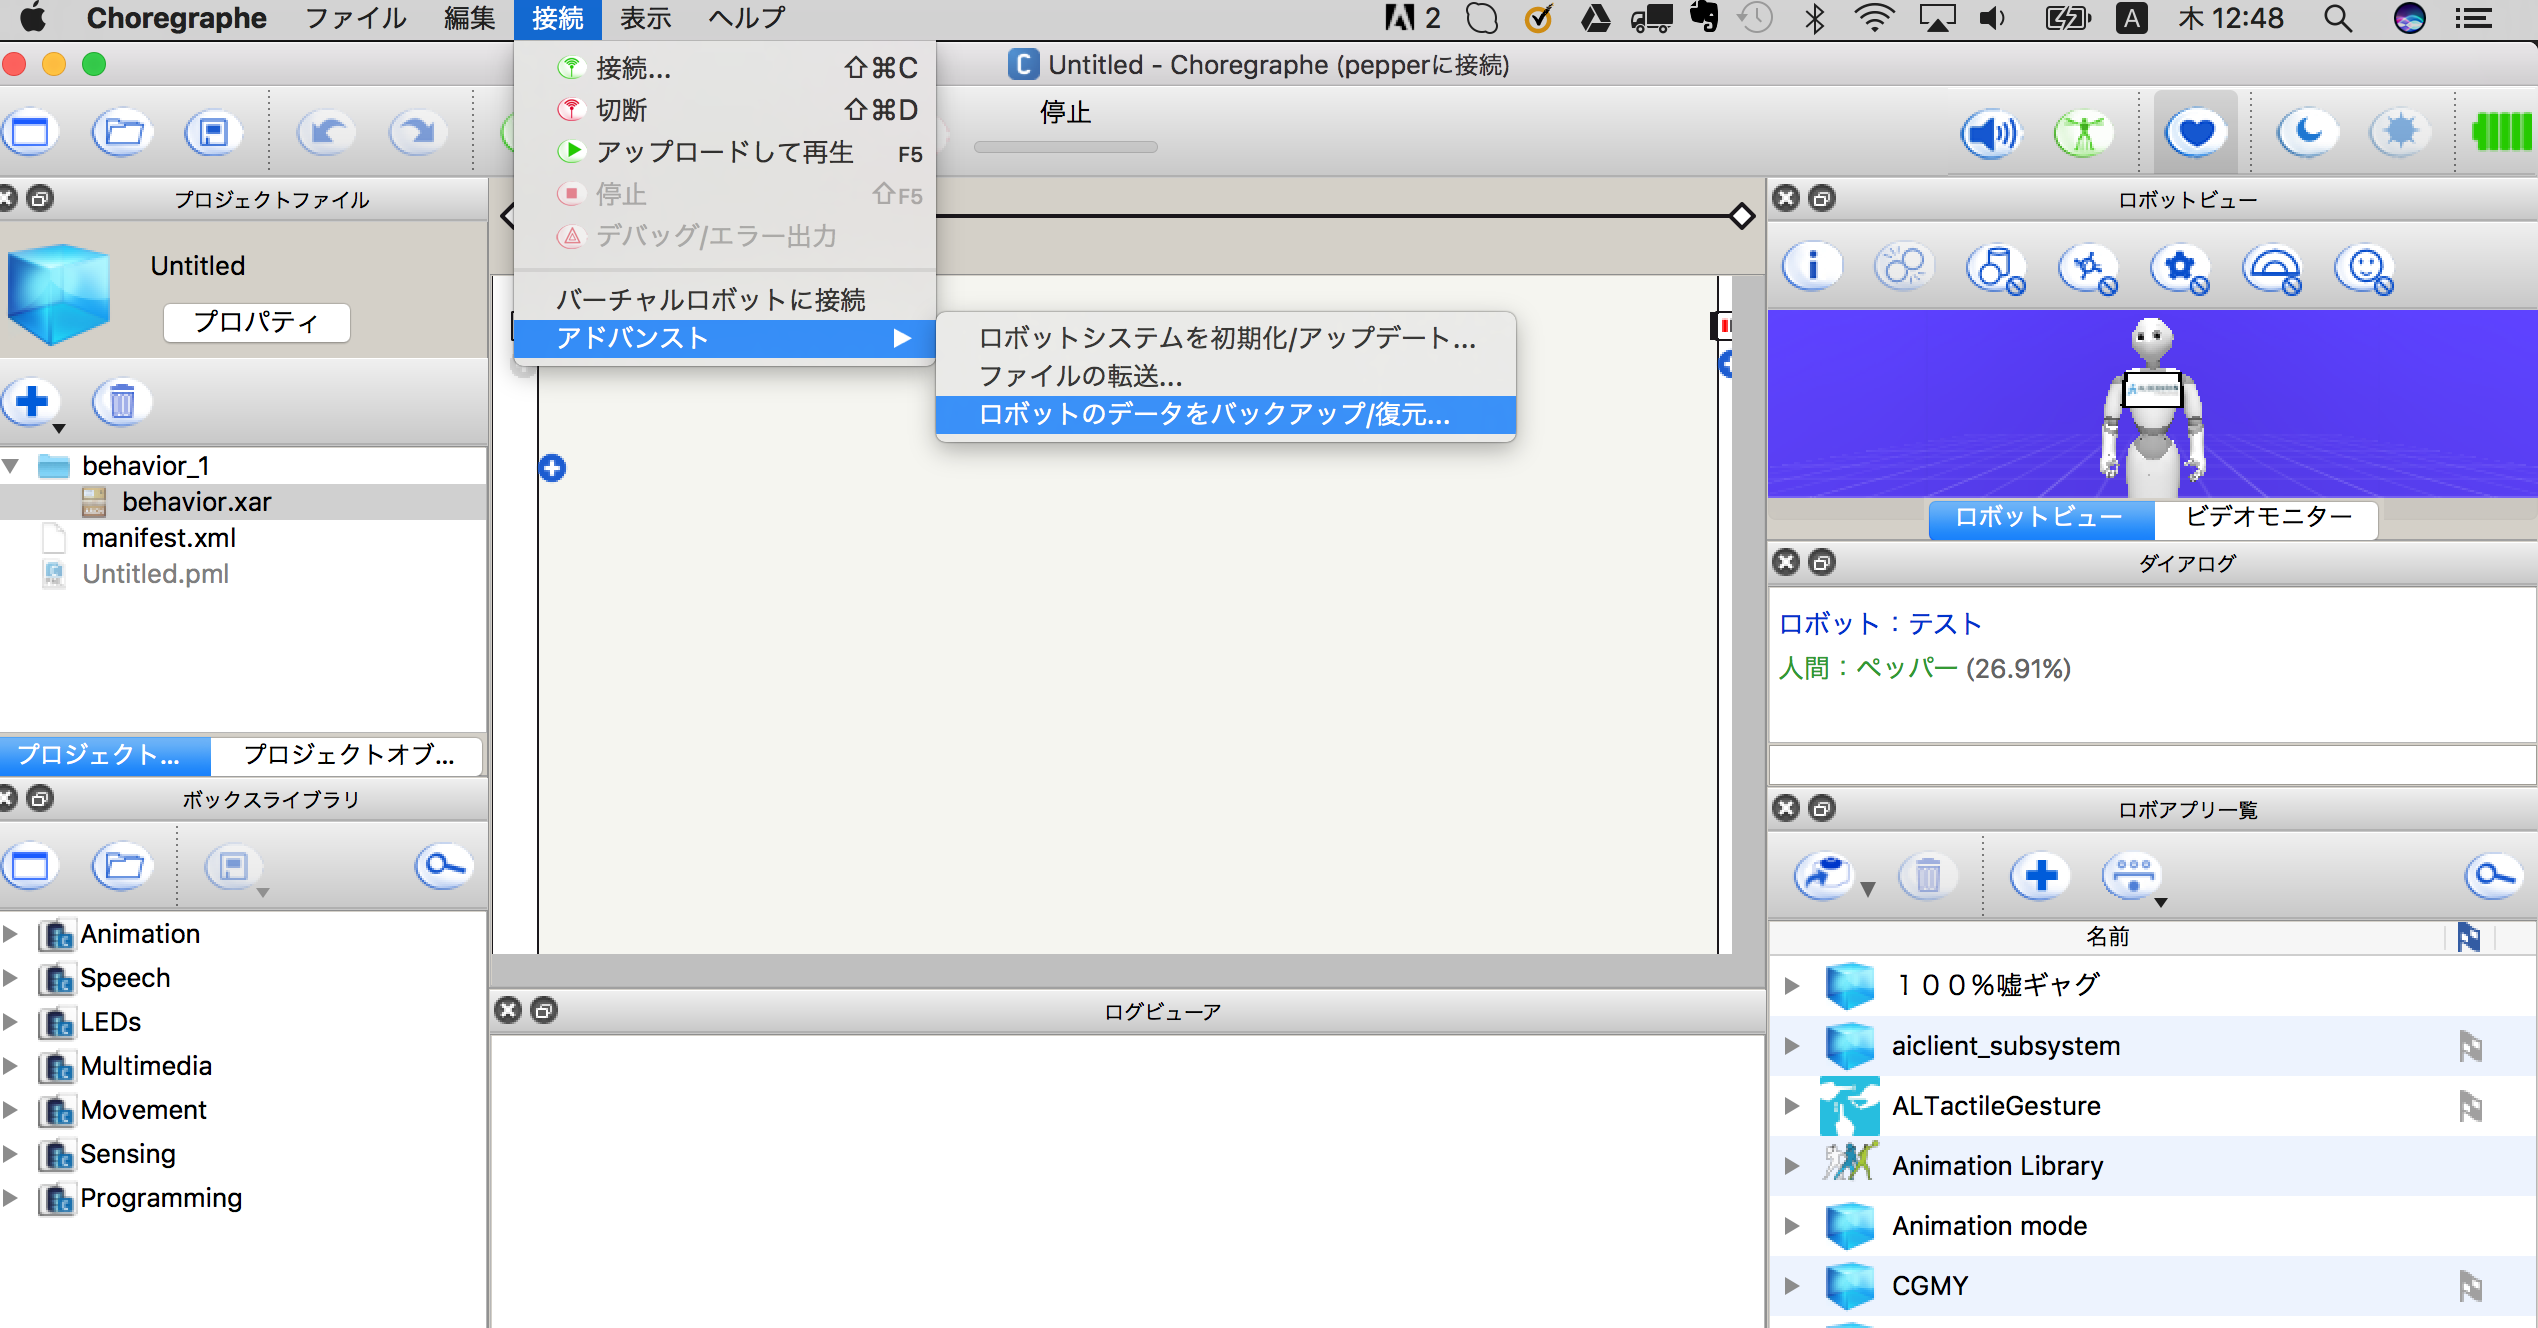Click the flag column header icon
2538x1328 pixels.
2469,937
